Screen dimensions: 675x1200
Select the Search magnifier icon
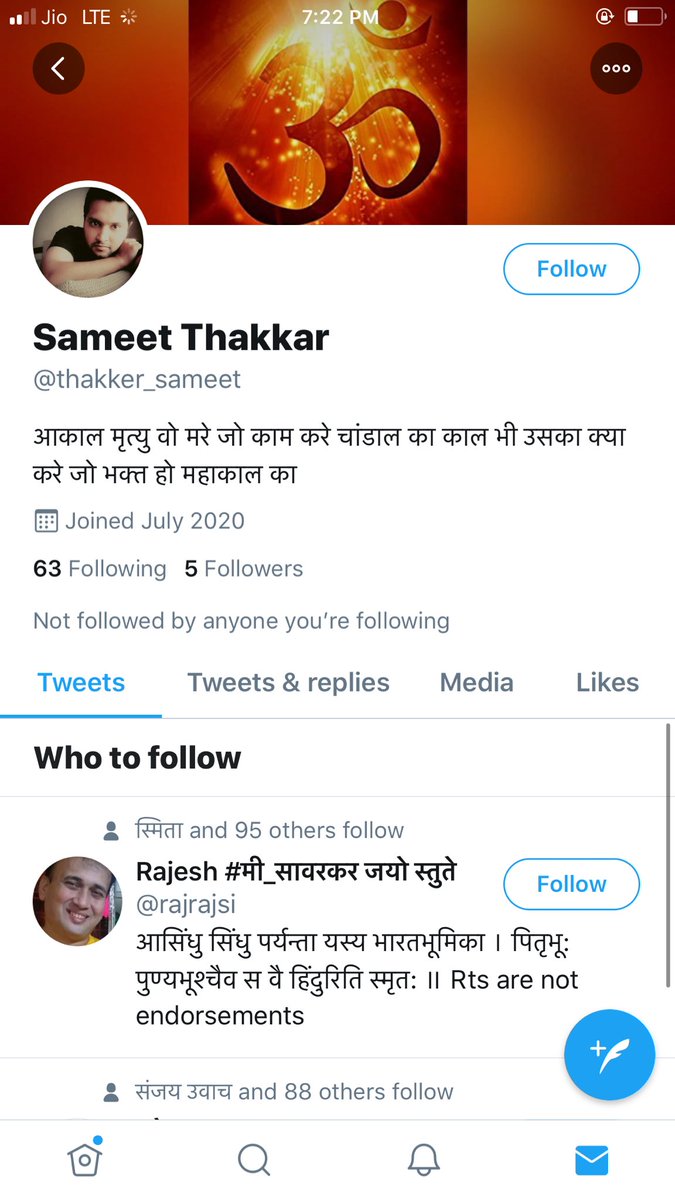tap(253, 1159)
